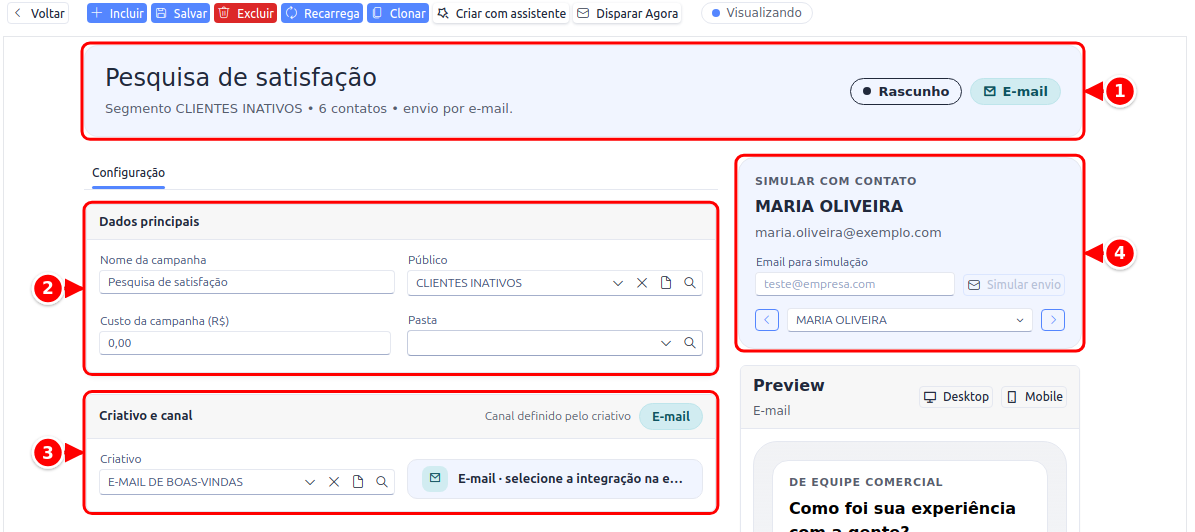Image resolution: width=1195 pixels, height=532 pixels.
Task: Click the envelope icon in integration notice
Action: 435,479
